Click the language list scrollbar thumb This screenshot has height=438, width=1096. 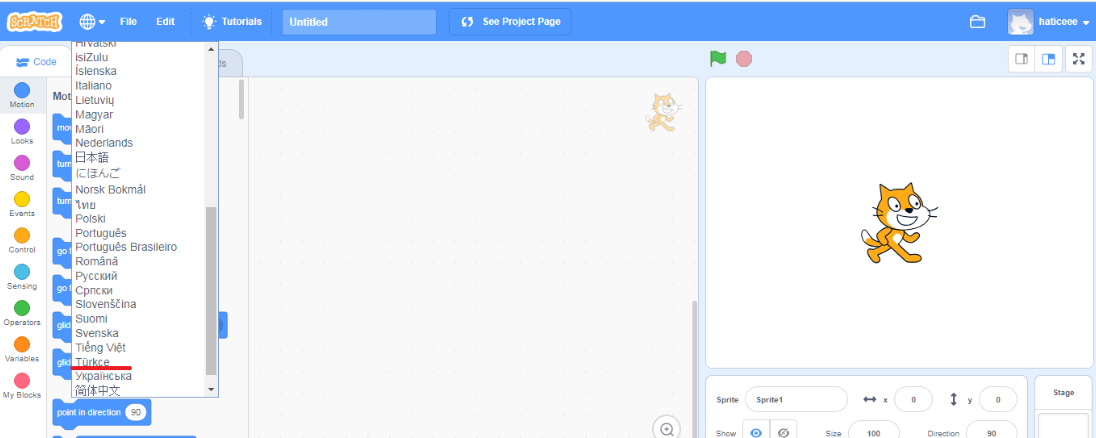[212, 291]
